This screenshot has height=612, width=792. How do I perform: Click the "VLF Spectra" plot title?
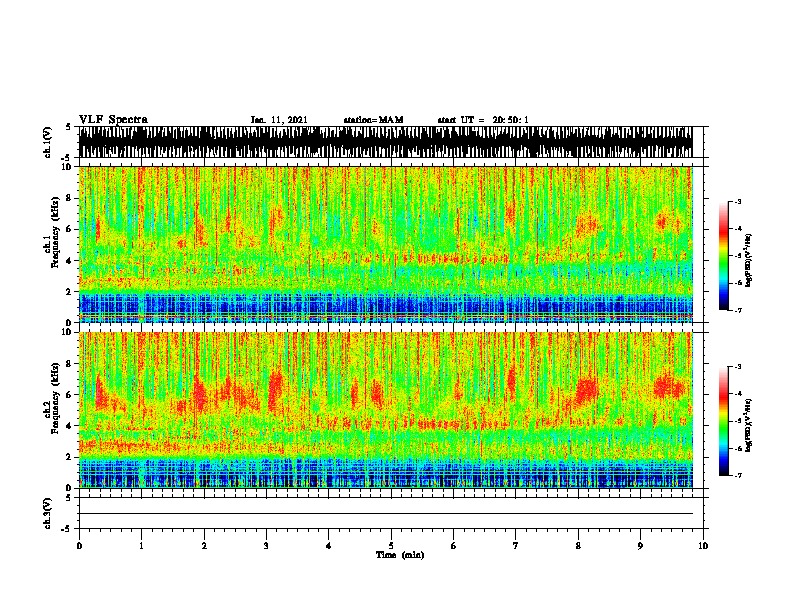tap(113, 120)
